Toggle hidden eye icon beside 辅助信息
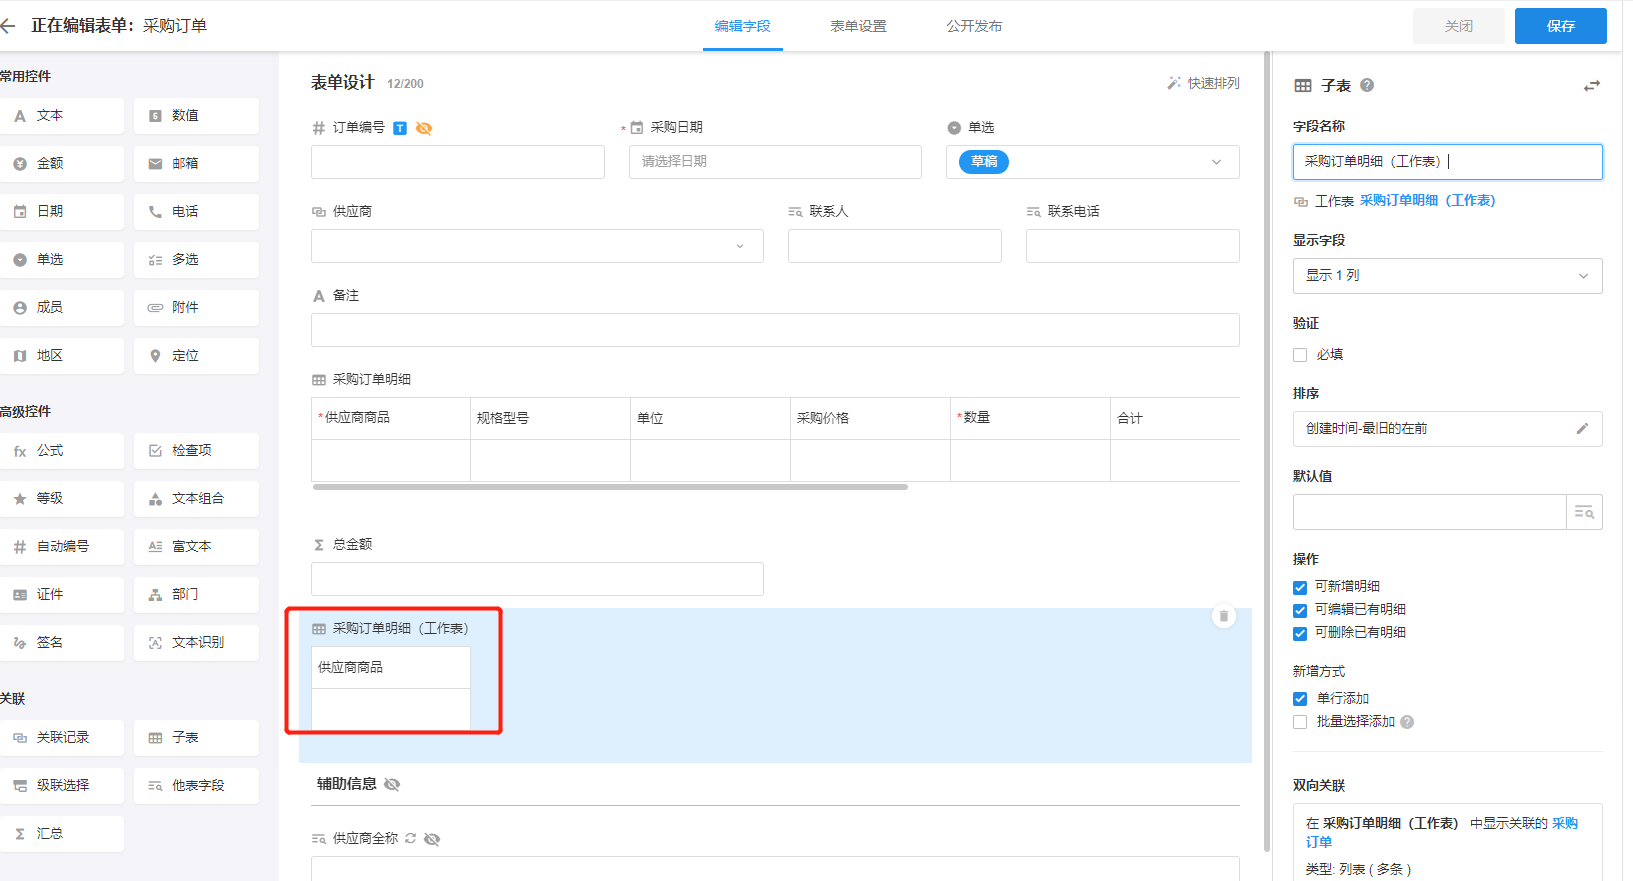The height and width of the screenshot is (881, 1633). tap(392, 784)
